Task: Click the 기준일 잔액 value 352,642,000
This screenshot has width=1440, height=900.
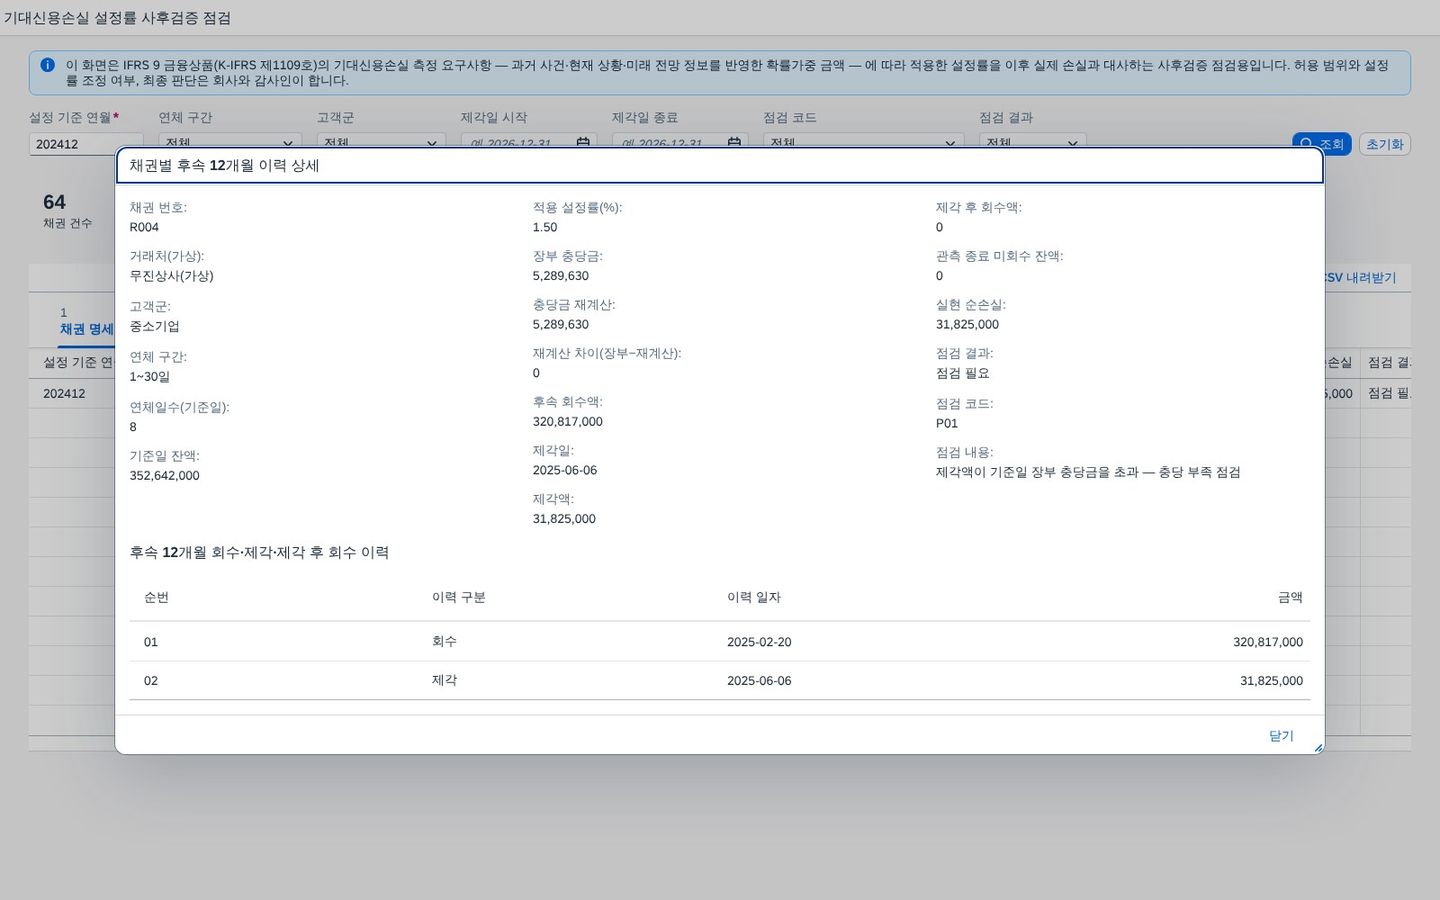Action: click(x=164, y=476)
